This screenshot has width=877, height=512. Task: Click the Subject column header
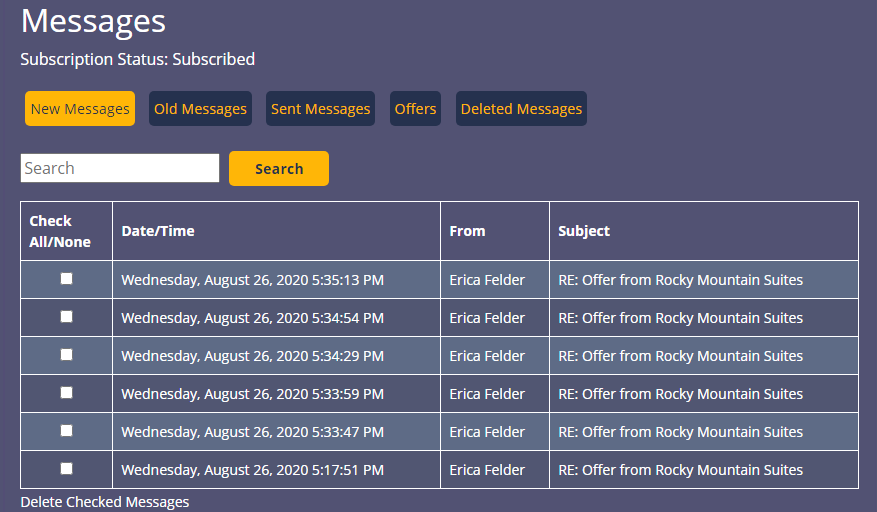pyautogui.click(x=583, y=231)
